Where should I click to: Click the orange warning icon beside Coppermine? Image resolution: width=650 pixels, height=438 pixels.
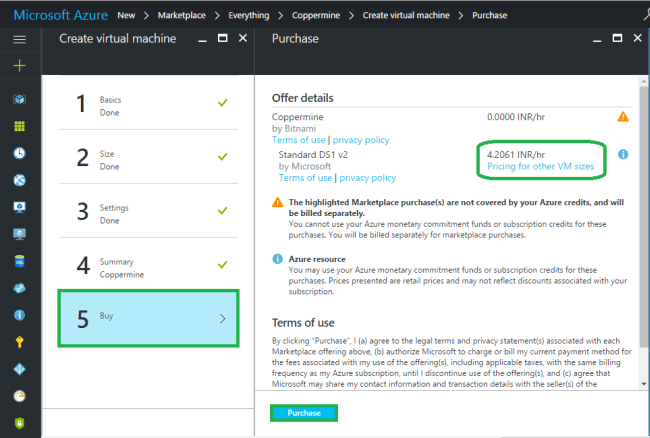coord(623,117)
